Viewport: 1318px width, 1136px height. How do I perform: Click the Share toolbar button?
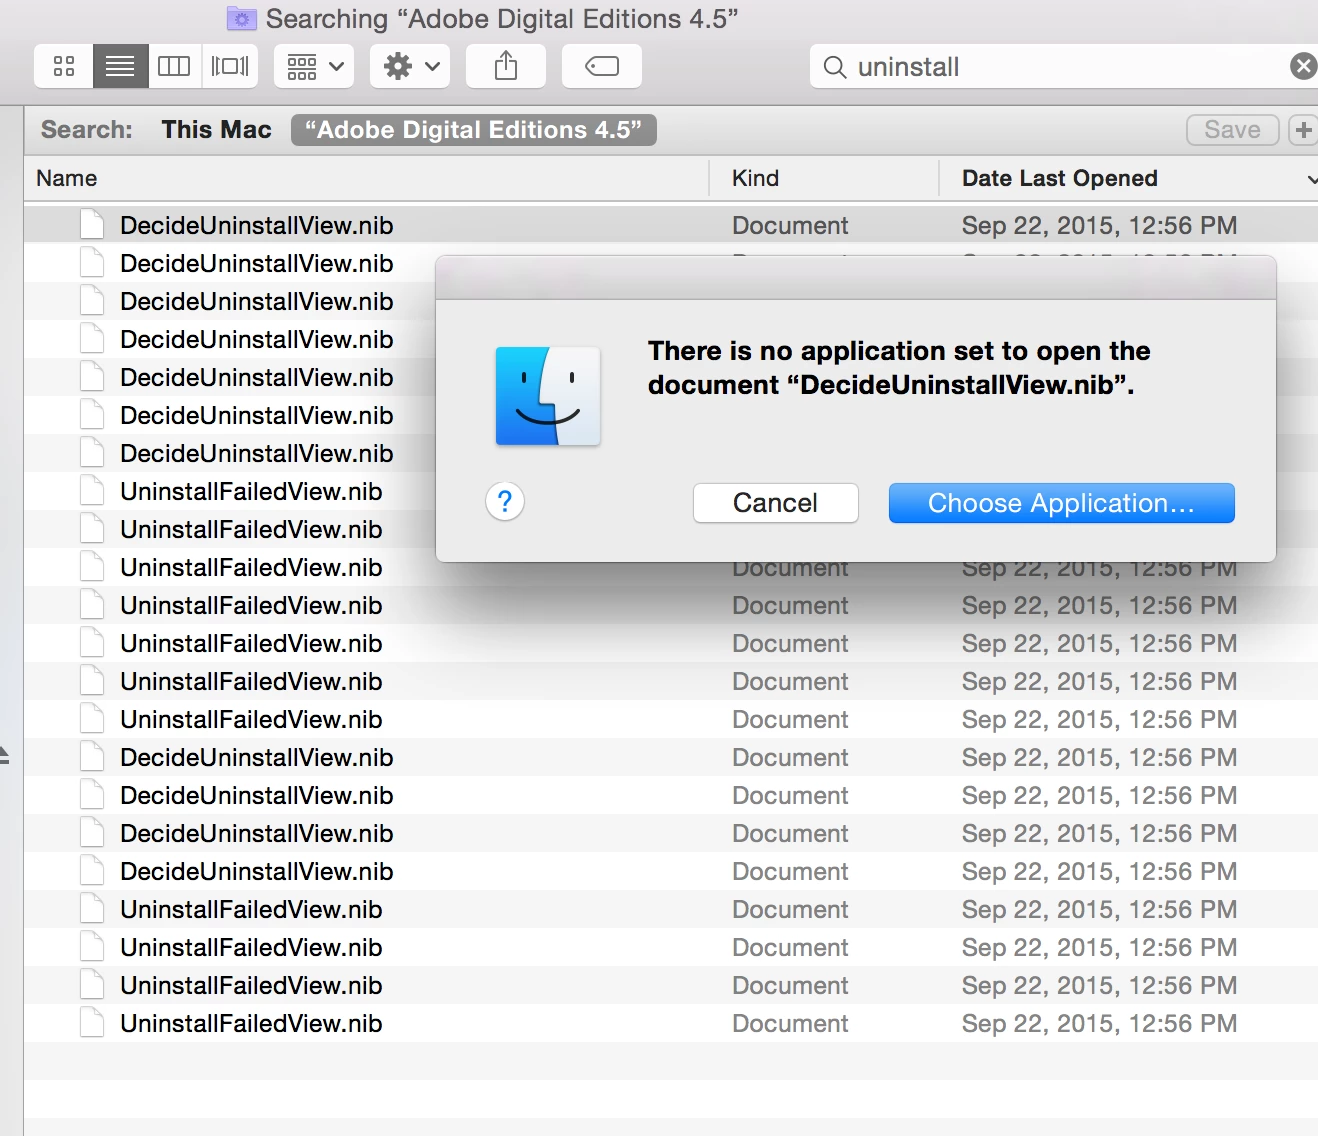[x=506, y=66]
